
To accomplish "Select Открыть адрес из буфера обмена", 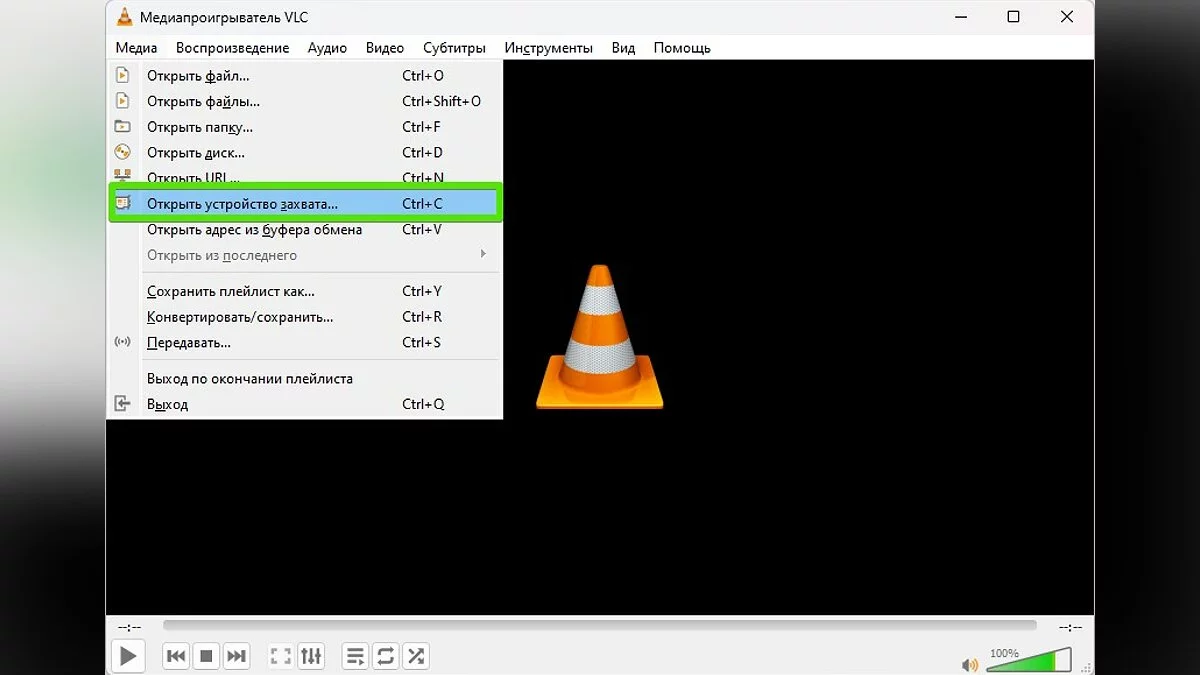I will (304, 229).
